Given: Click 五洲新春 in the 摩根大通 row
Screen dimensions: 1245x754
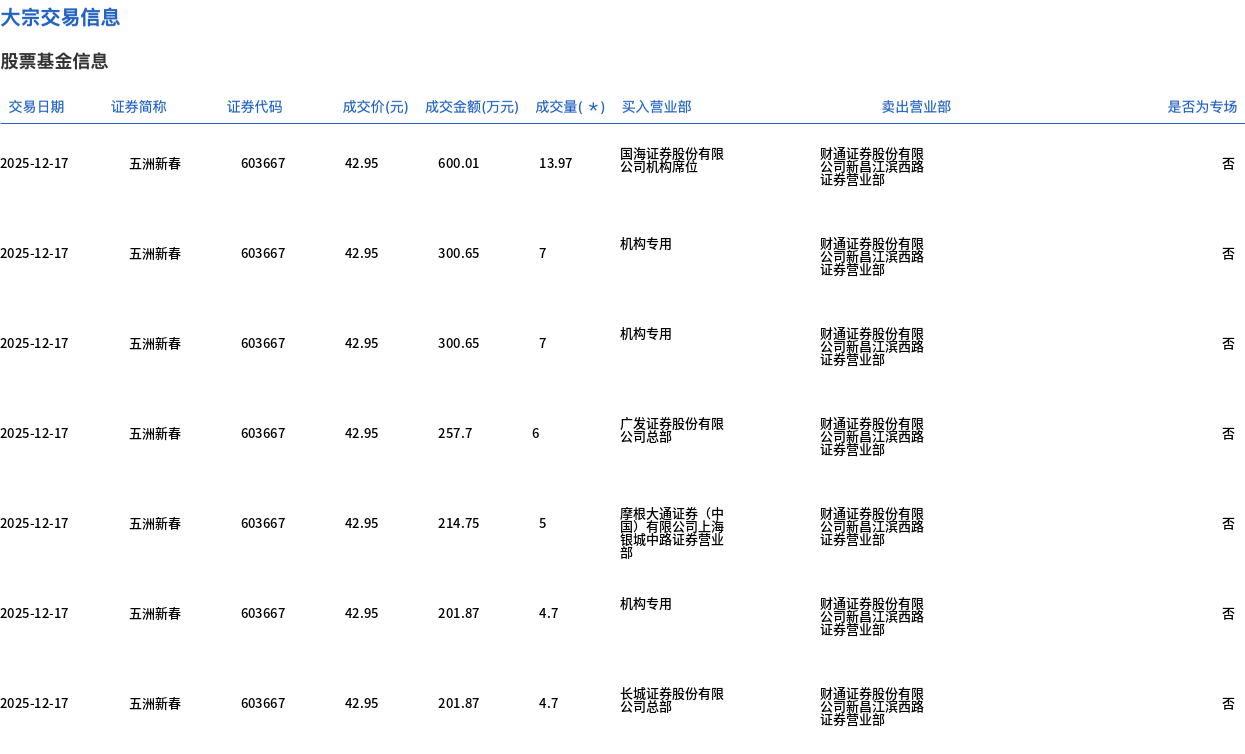Looking at the screenshot, I should click(155, 523).
